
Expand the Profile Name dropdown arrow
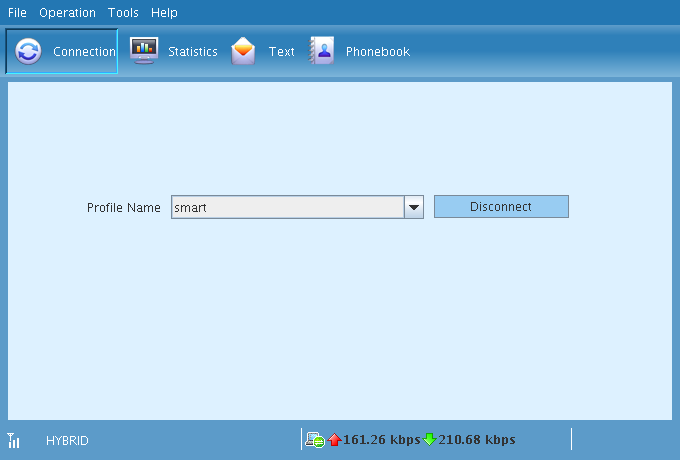pyautogui.click(x=414, y=207)
